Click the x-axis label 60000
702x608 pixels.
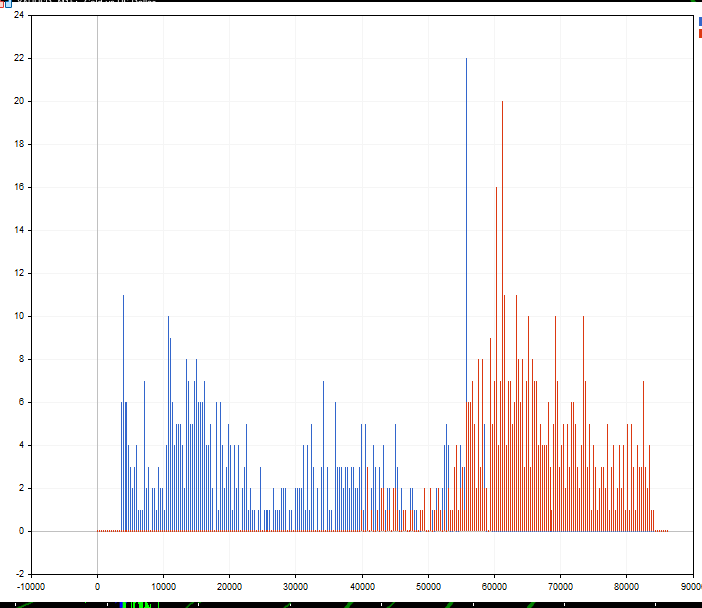494,587
